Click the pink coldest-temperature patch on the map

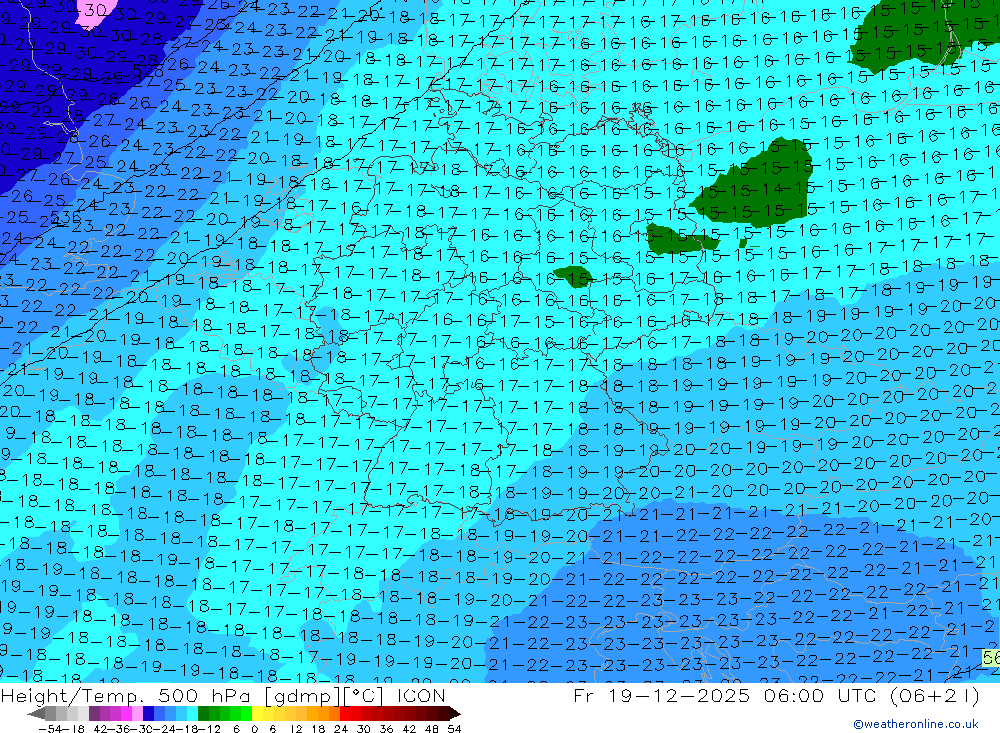[x=96, y=13]
